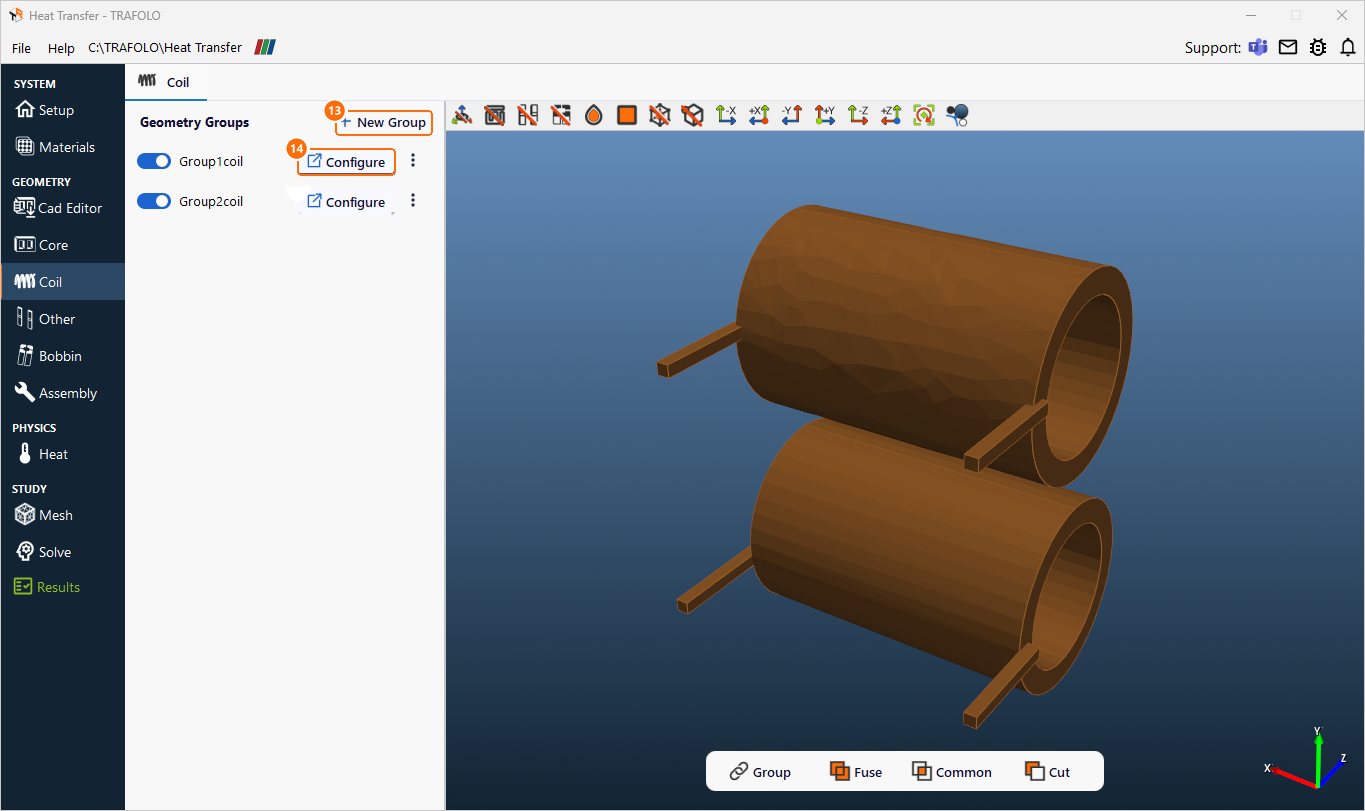Toggle off Group1coil switch
This screenshot has height=811, width=1365.
tap(154, 161)
